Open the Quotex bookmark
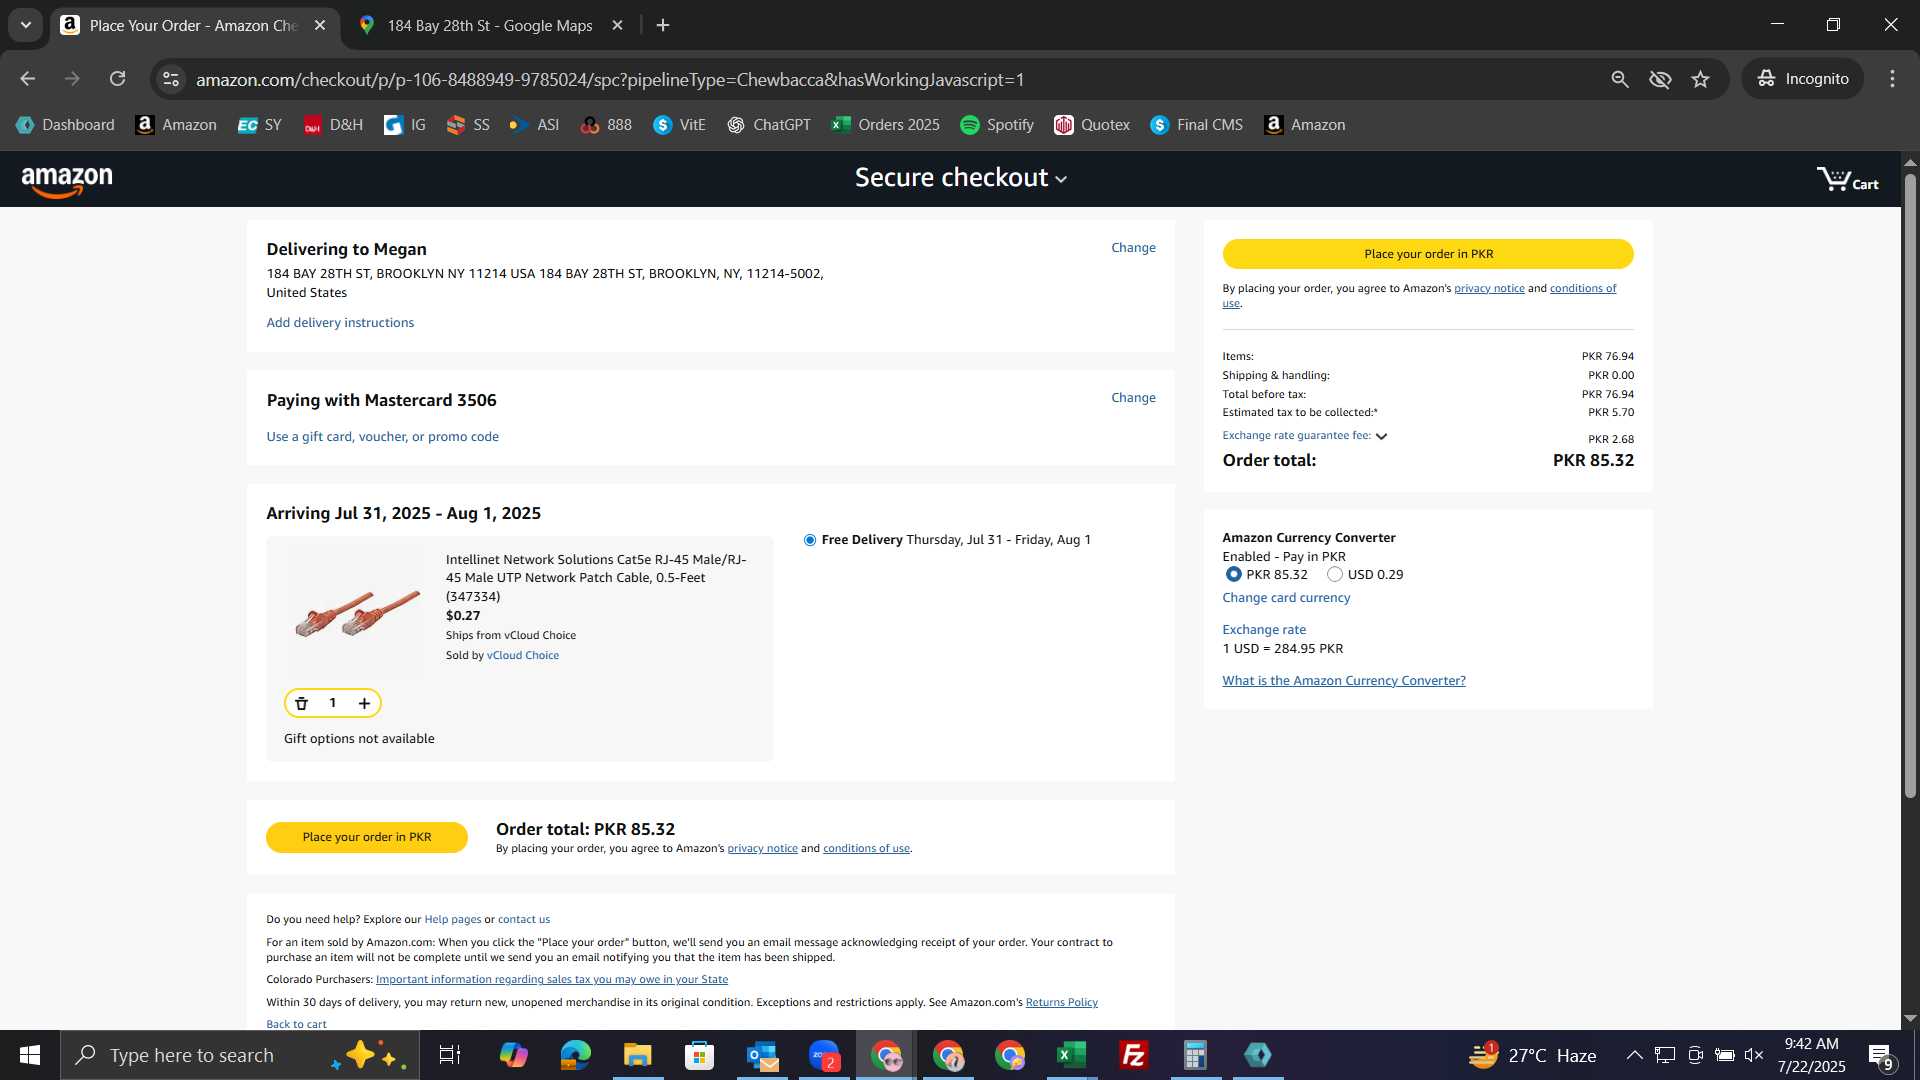The width and height of the screenshot is (1920, 1080). pyautogui.click(x=1092, y=125)
